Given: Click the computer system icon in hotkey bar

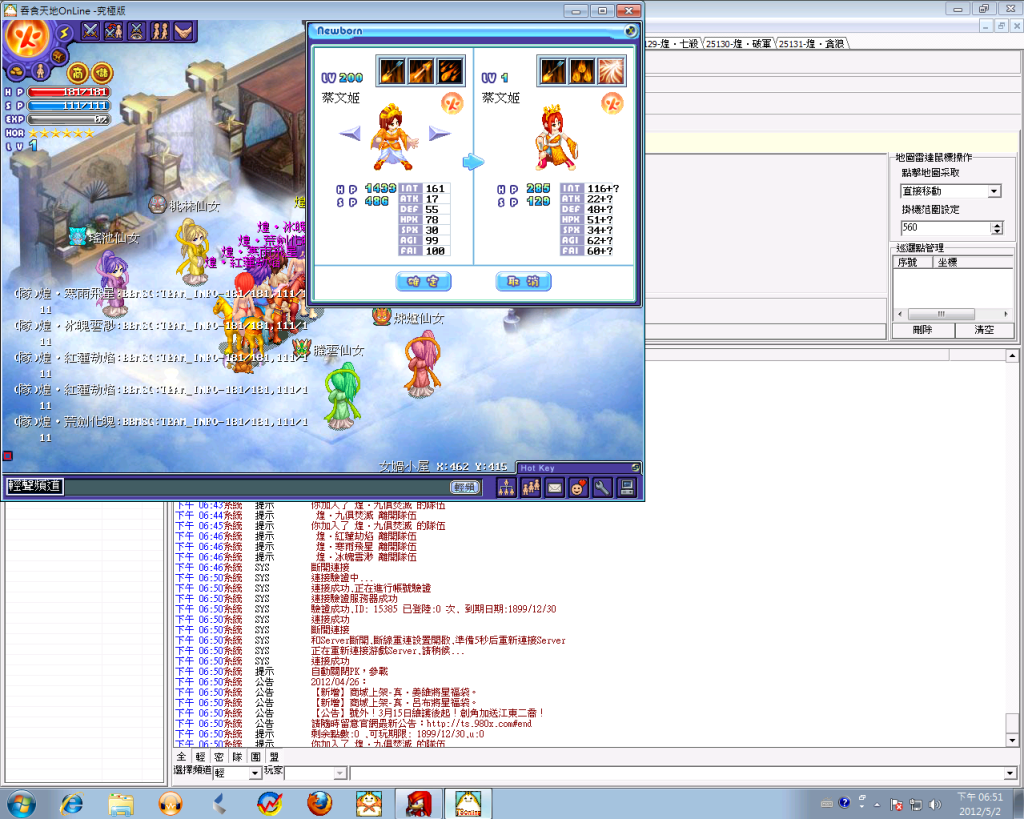Looking at the screenshot, I should point(627,488).
